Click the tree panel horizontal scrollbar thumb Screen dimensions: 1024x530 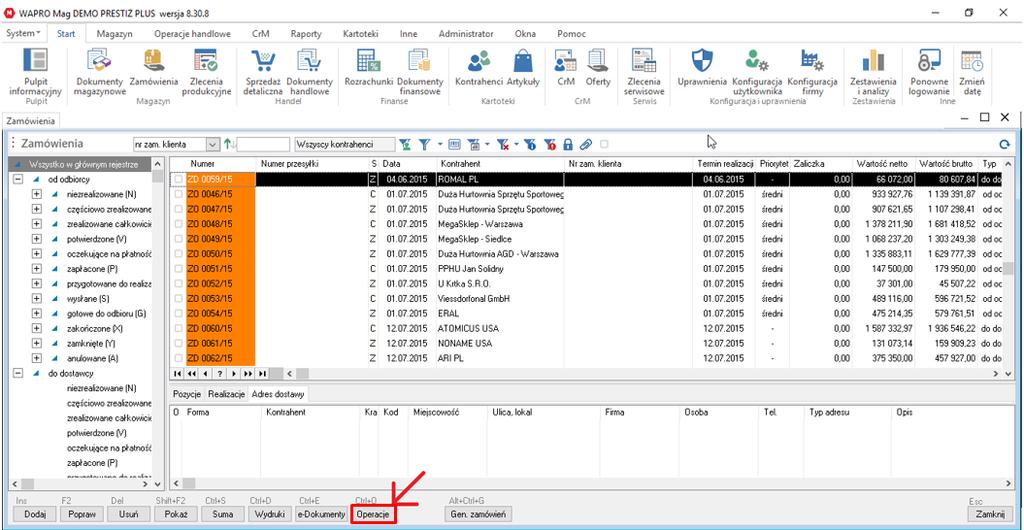click(27, 484)
